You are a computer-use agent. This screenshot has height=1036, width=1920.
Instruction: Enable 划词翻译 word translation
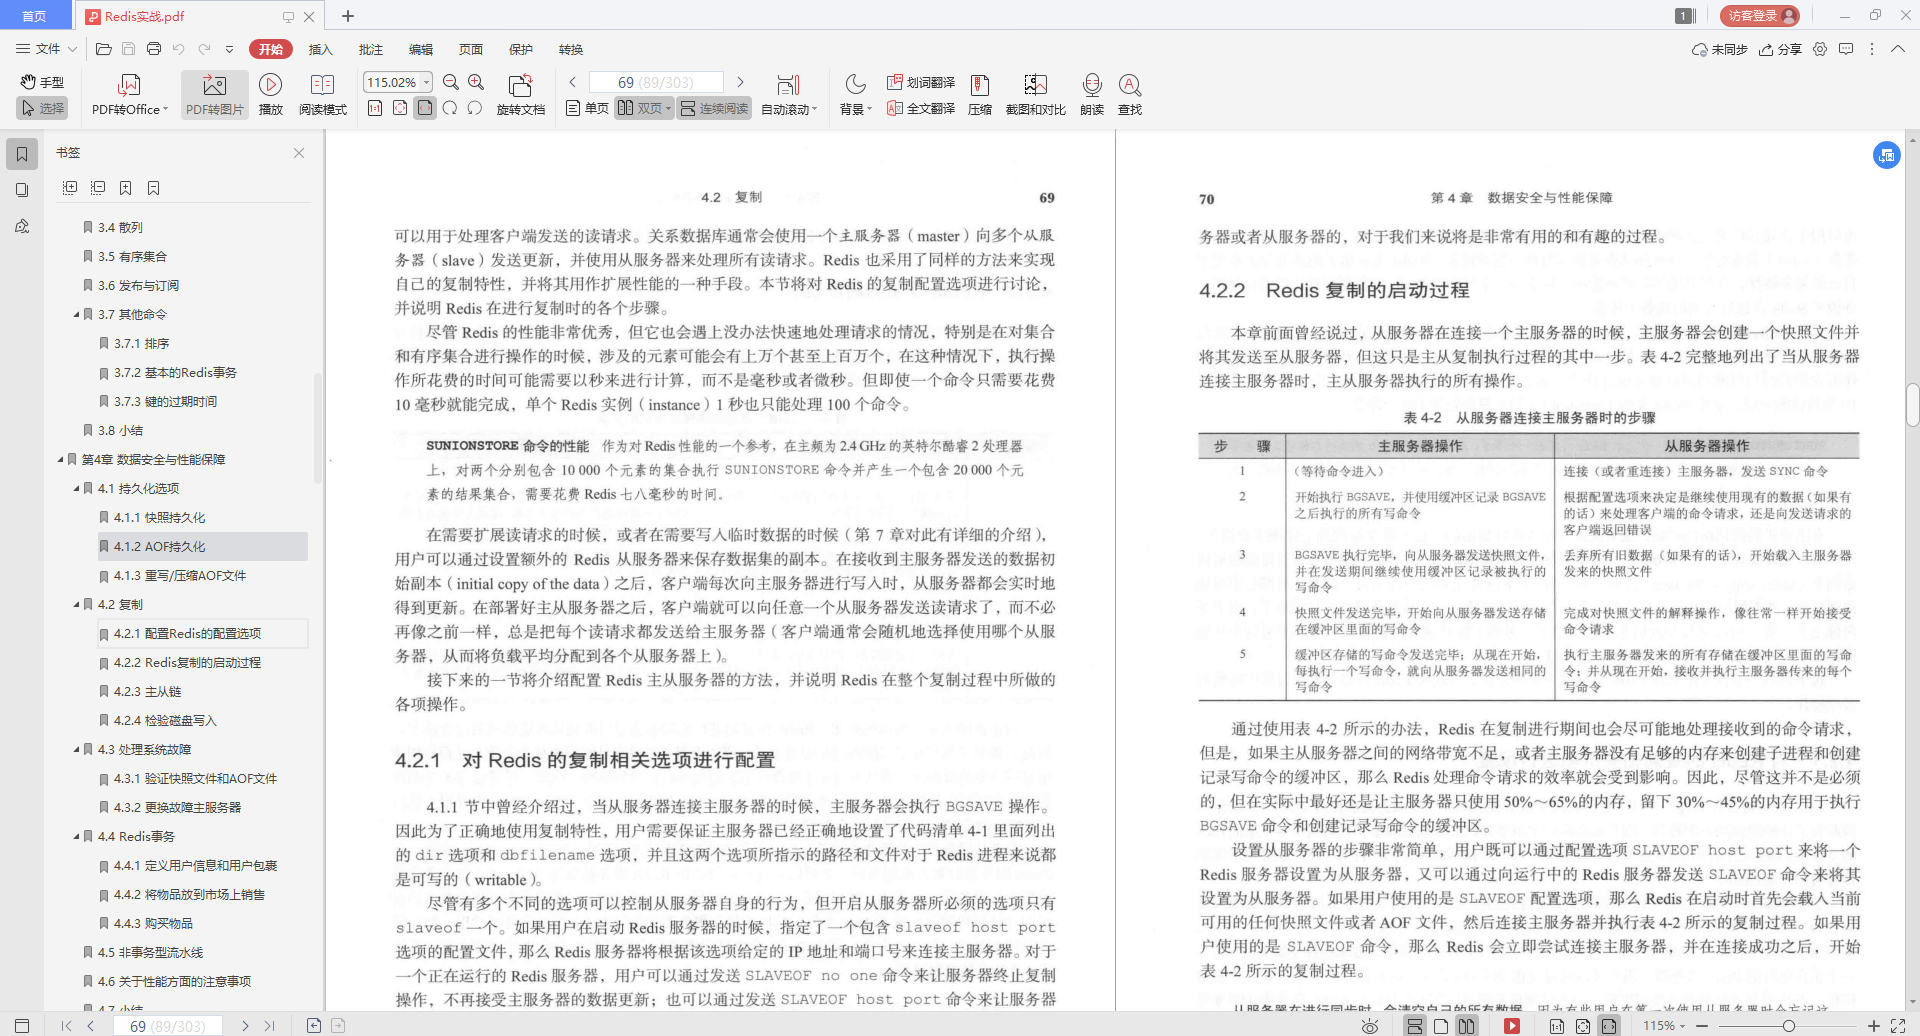(x=920, y=82)
